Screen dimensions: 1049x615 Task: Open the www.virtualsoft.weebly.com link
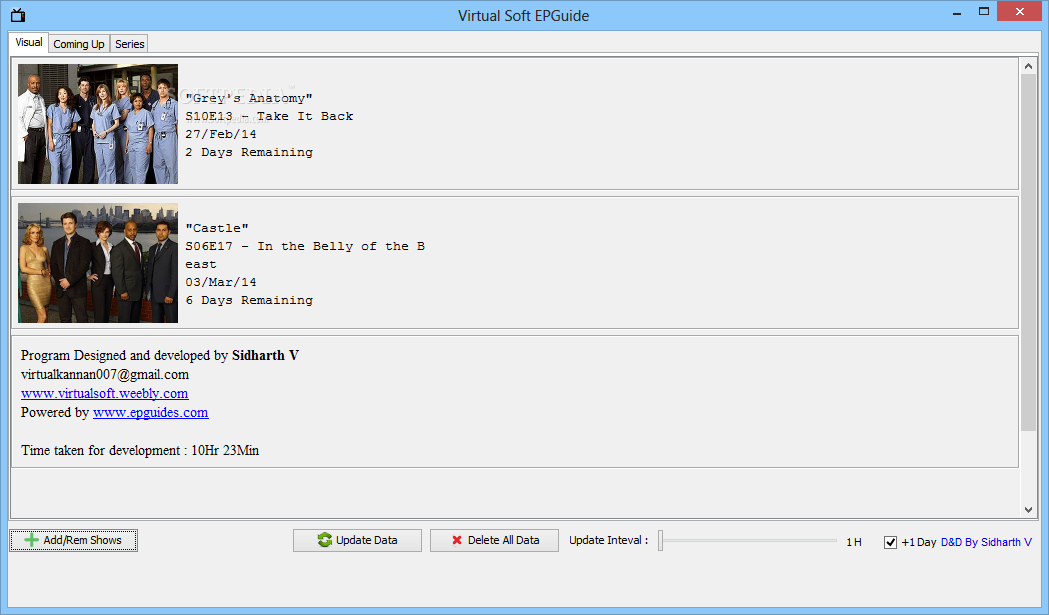(x=104, y=393)
